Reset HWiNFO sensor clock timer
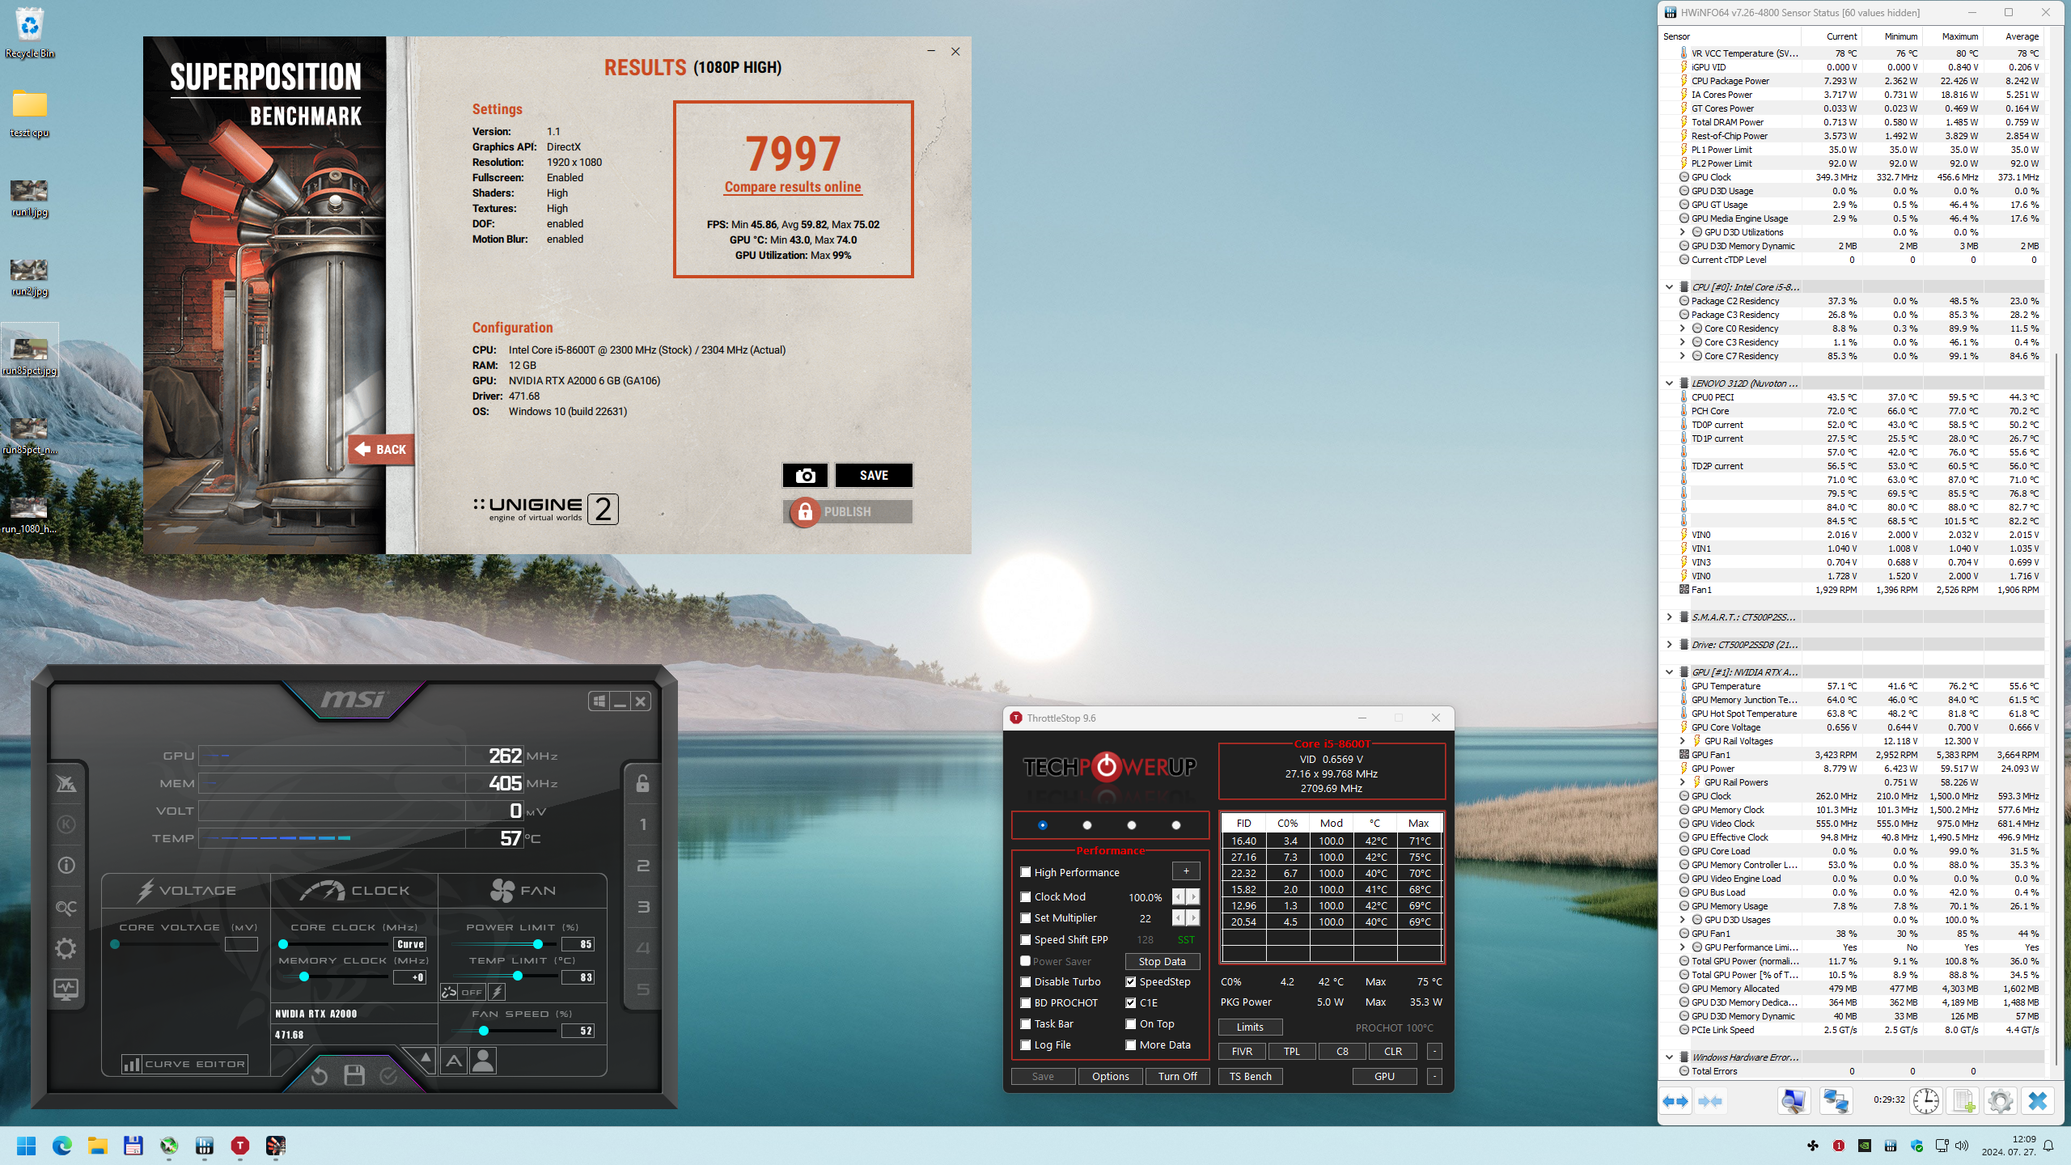Viewport: 2071px width, 1165px height. (1925, 1101)
